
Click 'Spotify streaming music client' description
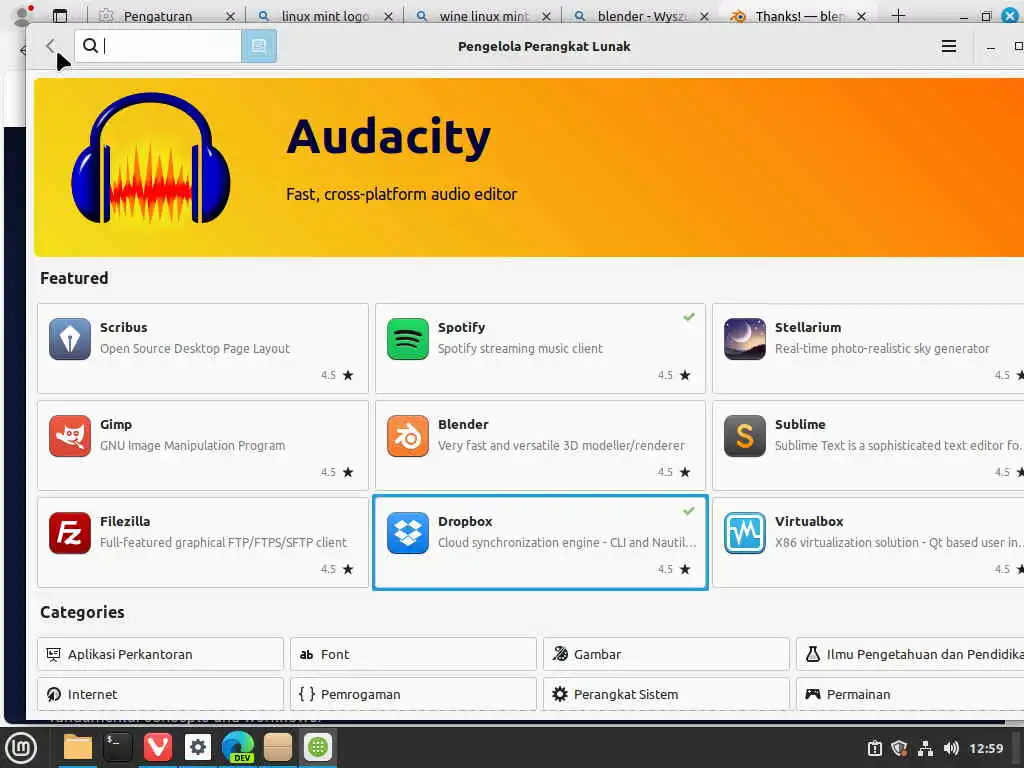tap(520, 349)
